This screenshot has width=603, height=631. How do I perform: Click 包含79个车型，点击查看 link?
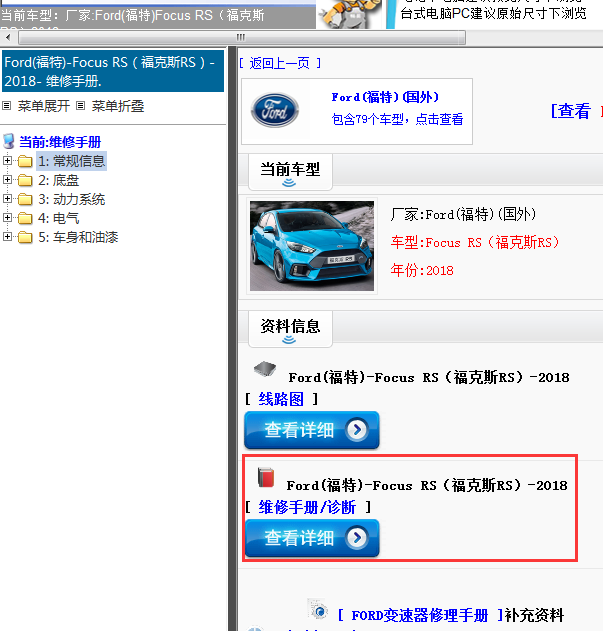(x=397, y=119)
